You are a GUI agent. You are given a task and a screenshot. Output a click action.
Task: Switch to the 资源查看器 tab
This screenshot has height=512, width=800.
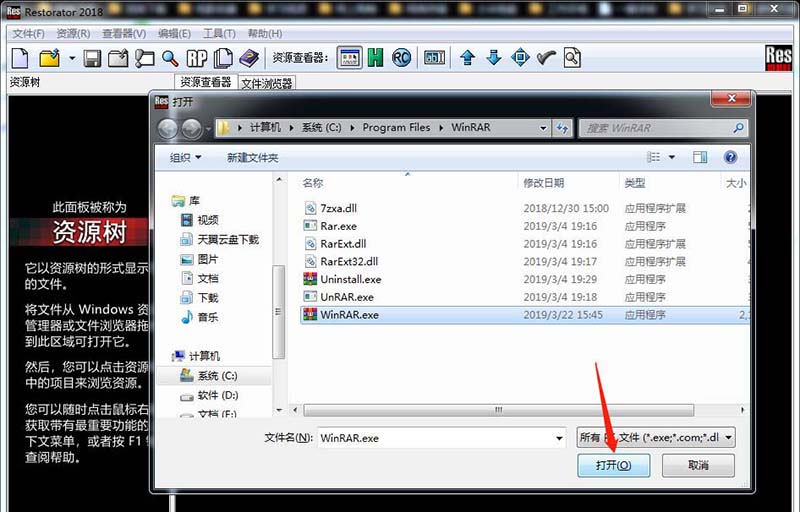click(206, 82)
